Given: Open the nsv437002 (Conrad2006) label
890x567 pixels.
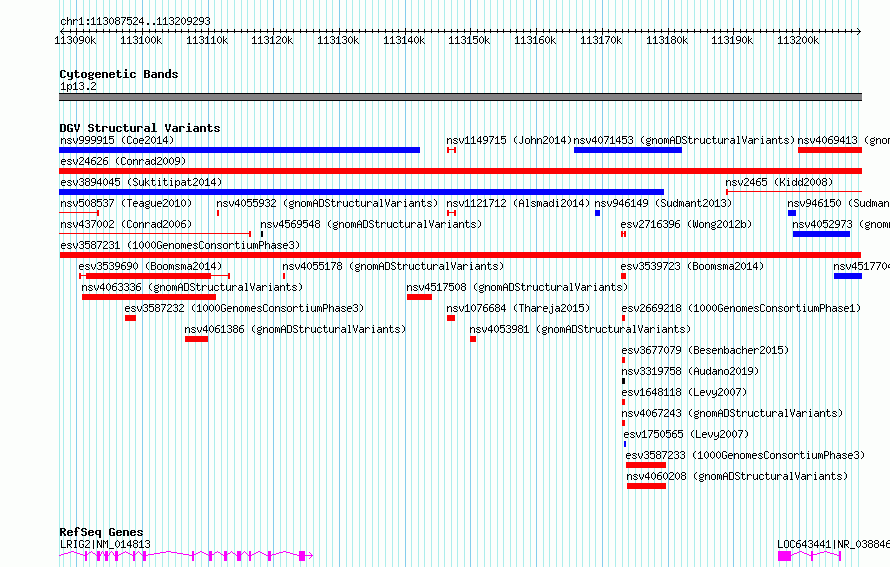Looking at the screenshot, I should pos(126,224).
